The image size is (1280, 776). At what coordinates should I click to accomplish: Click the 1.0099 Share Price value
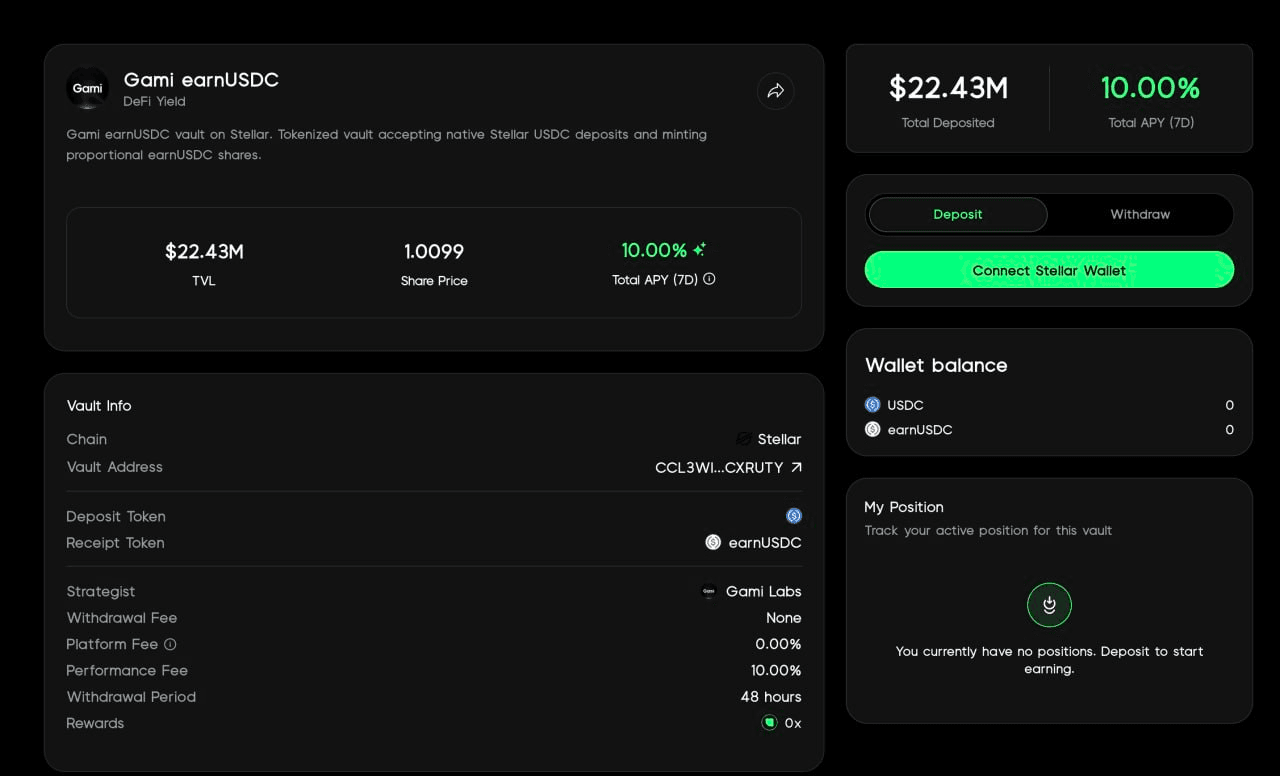pos(434,252)
